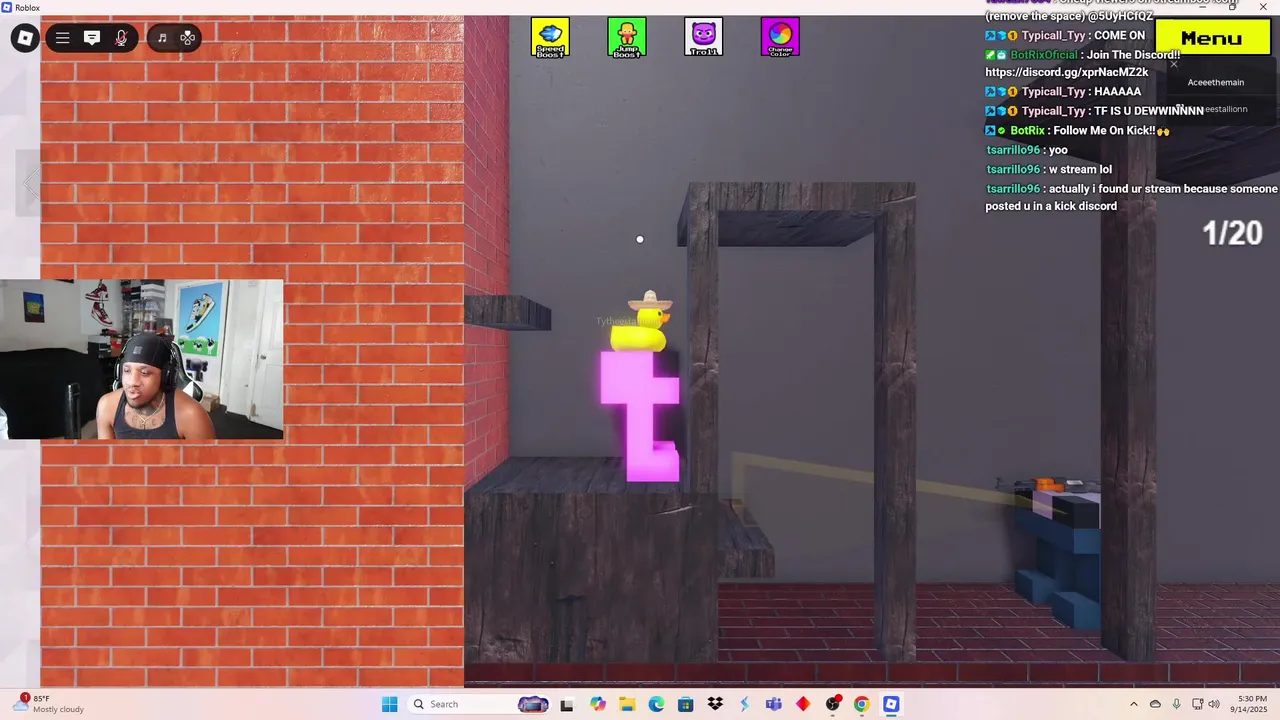Click the Typicall_Tyy name on COME ON
Screen dimensions: 1280x720
tap(1054, 35)
